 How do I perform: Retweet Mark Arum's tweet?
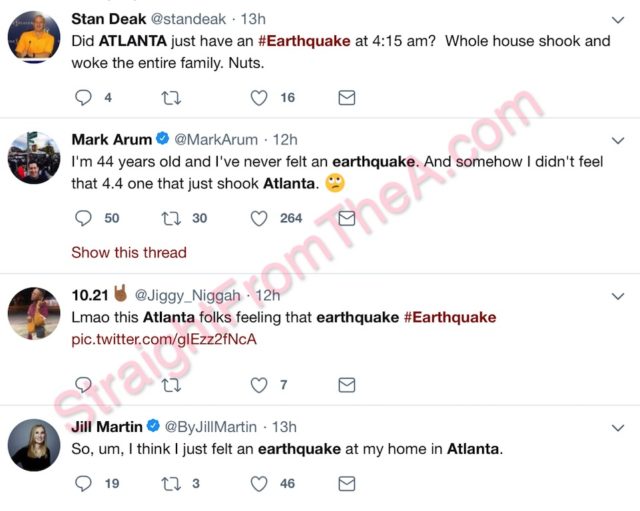coord(171,218)
